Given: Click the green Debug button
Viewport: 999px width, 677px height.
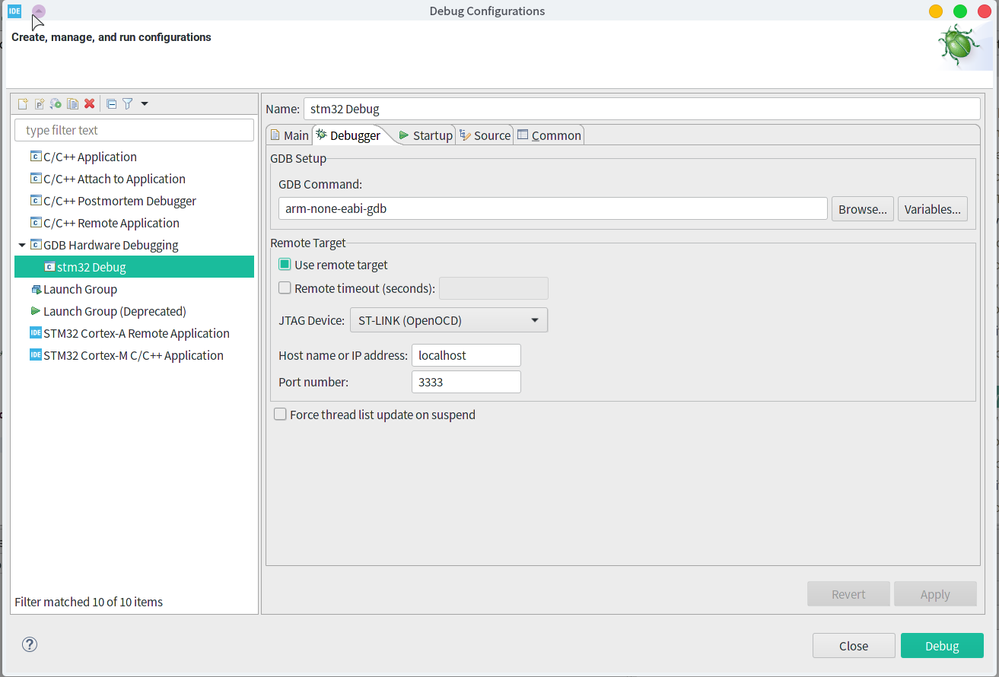Looking at the screenshot, I should coord(942,646).
